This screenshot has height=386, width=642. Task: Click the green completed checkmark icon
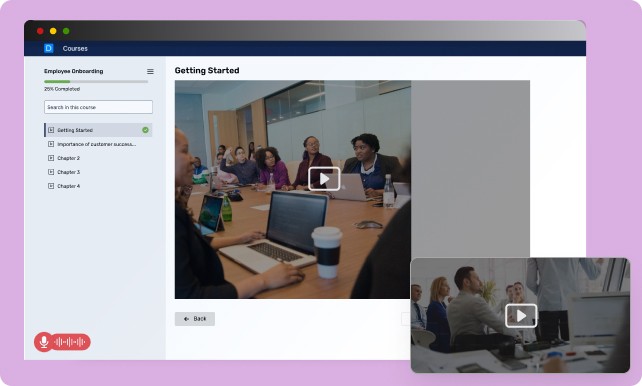[145, 130]
